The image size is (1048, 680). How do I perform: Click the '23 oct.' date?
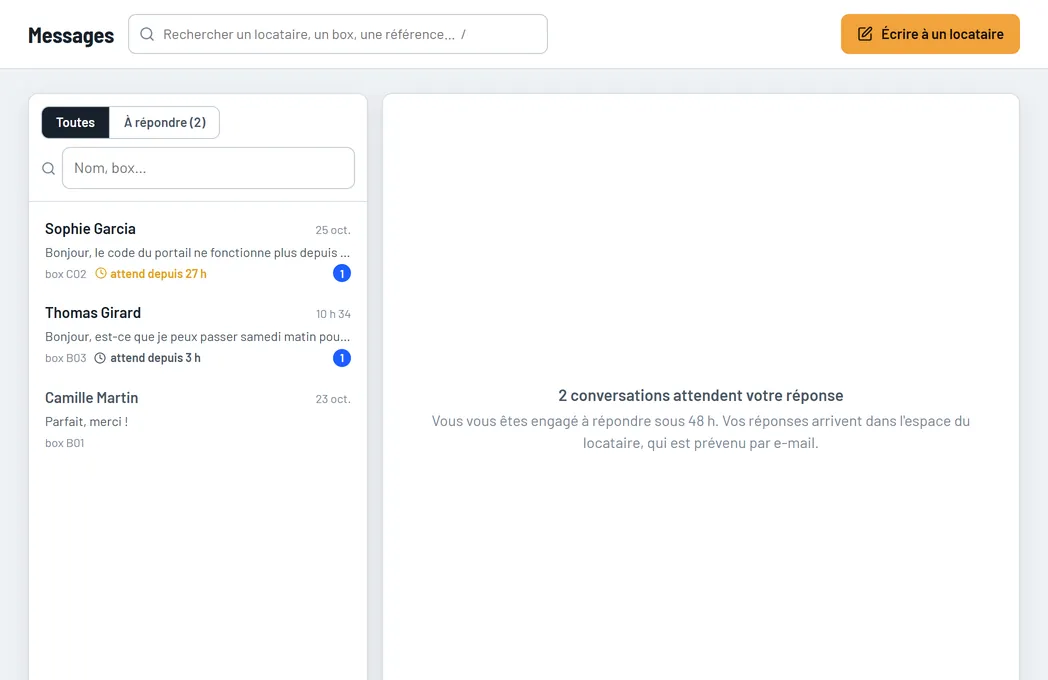coord(333,399)
